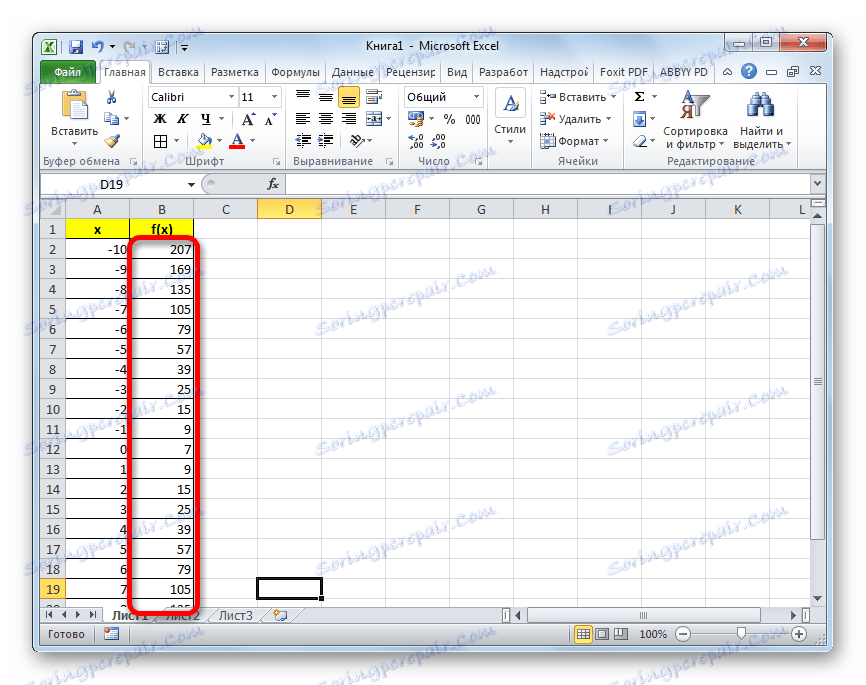This screenshot has height=685, width=866.
Task: Insert a new worksheet tab icon
Action: click(281, 615)
